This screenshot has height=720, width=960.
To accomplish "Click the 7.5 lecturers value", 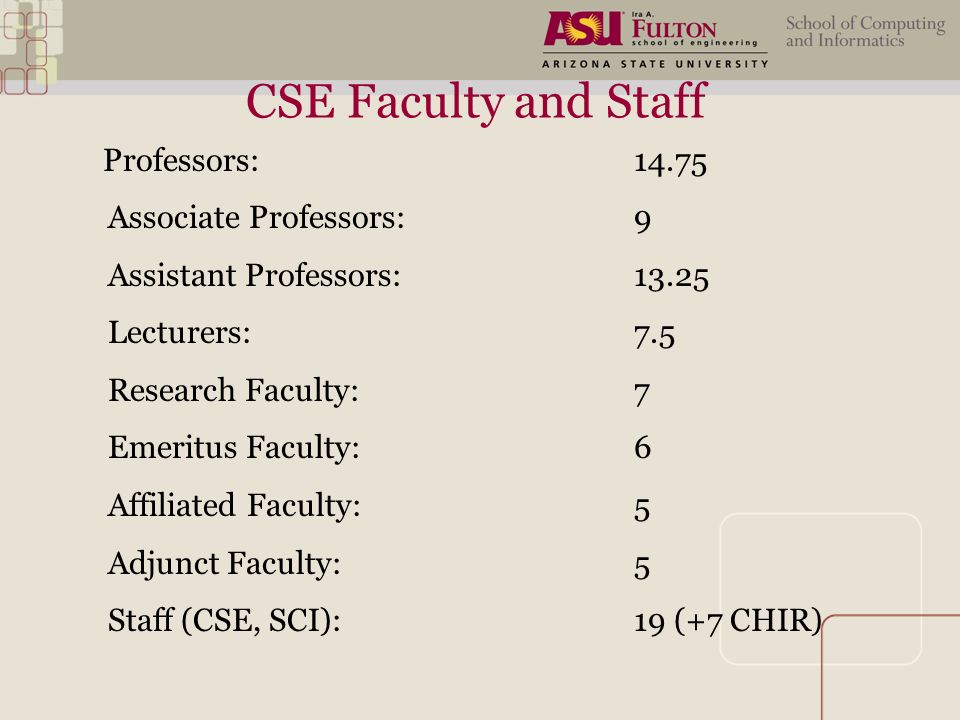I will [654, 336].
